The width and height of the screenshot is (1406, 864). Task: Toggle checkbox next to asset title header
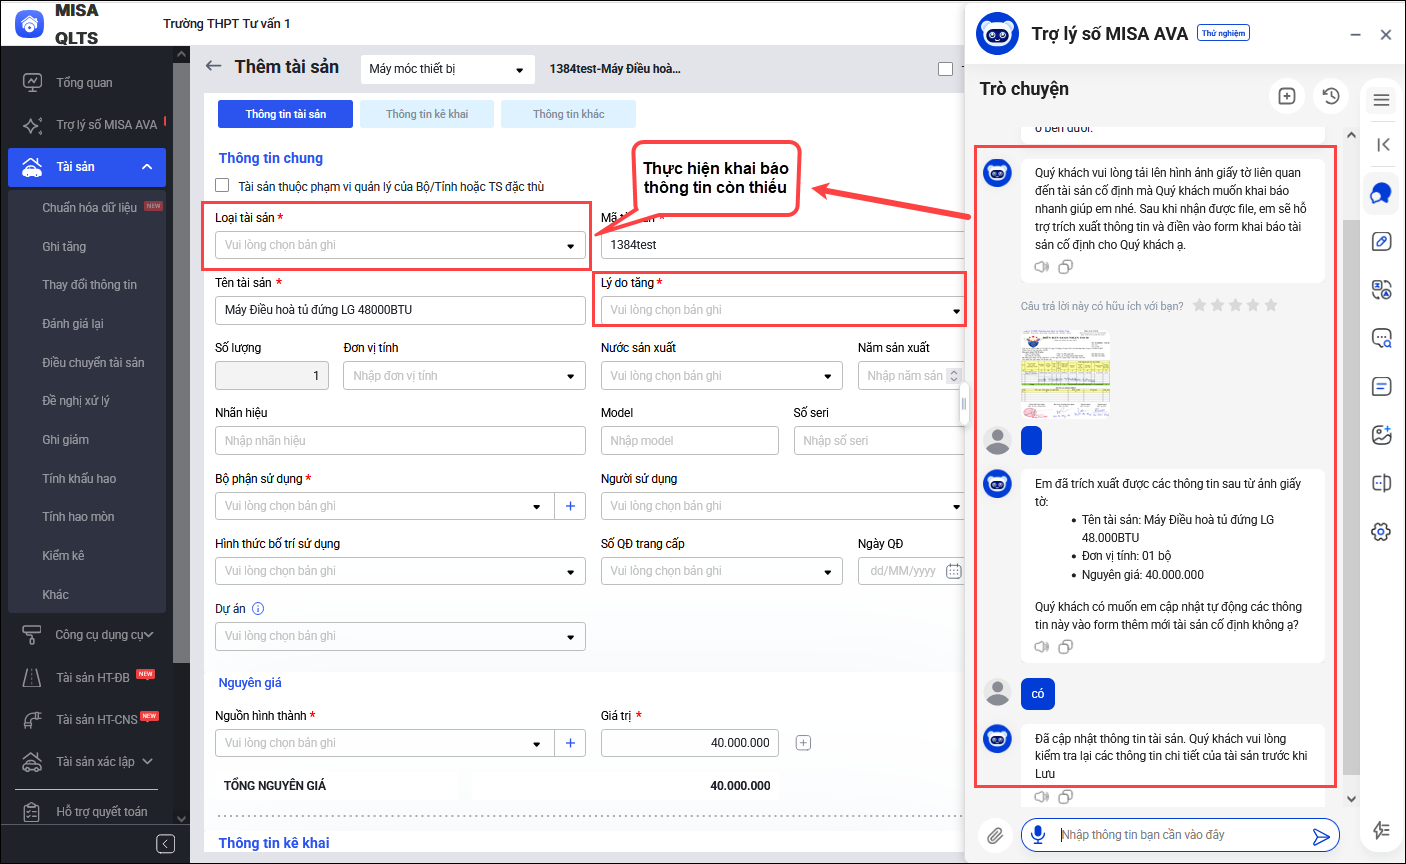945,69
